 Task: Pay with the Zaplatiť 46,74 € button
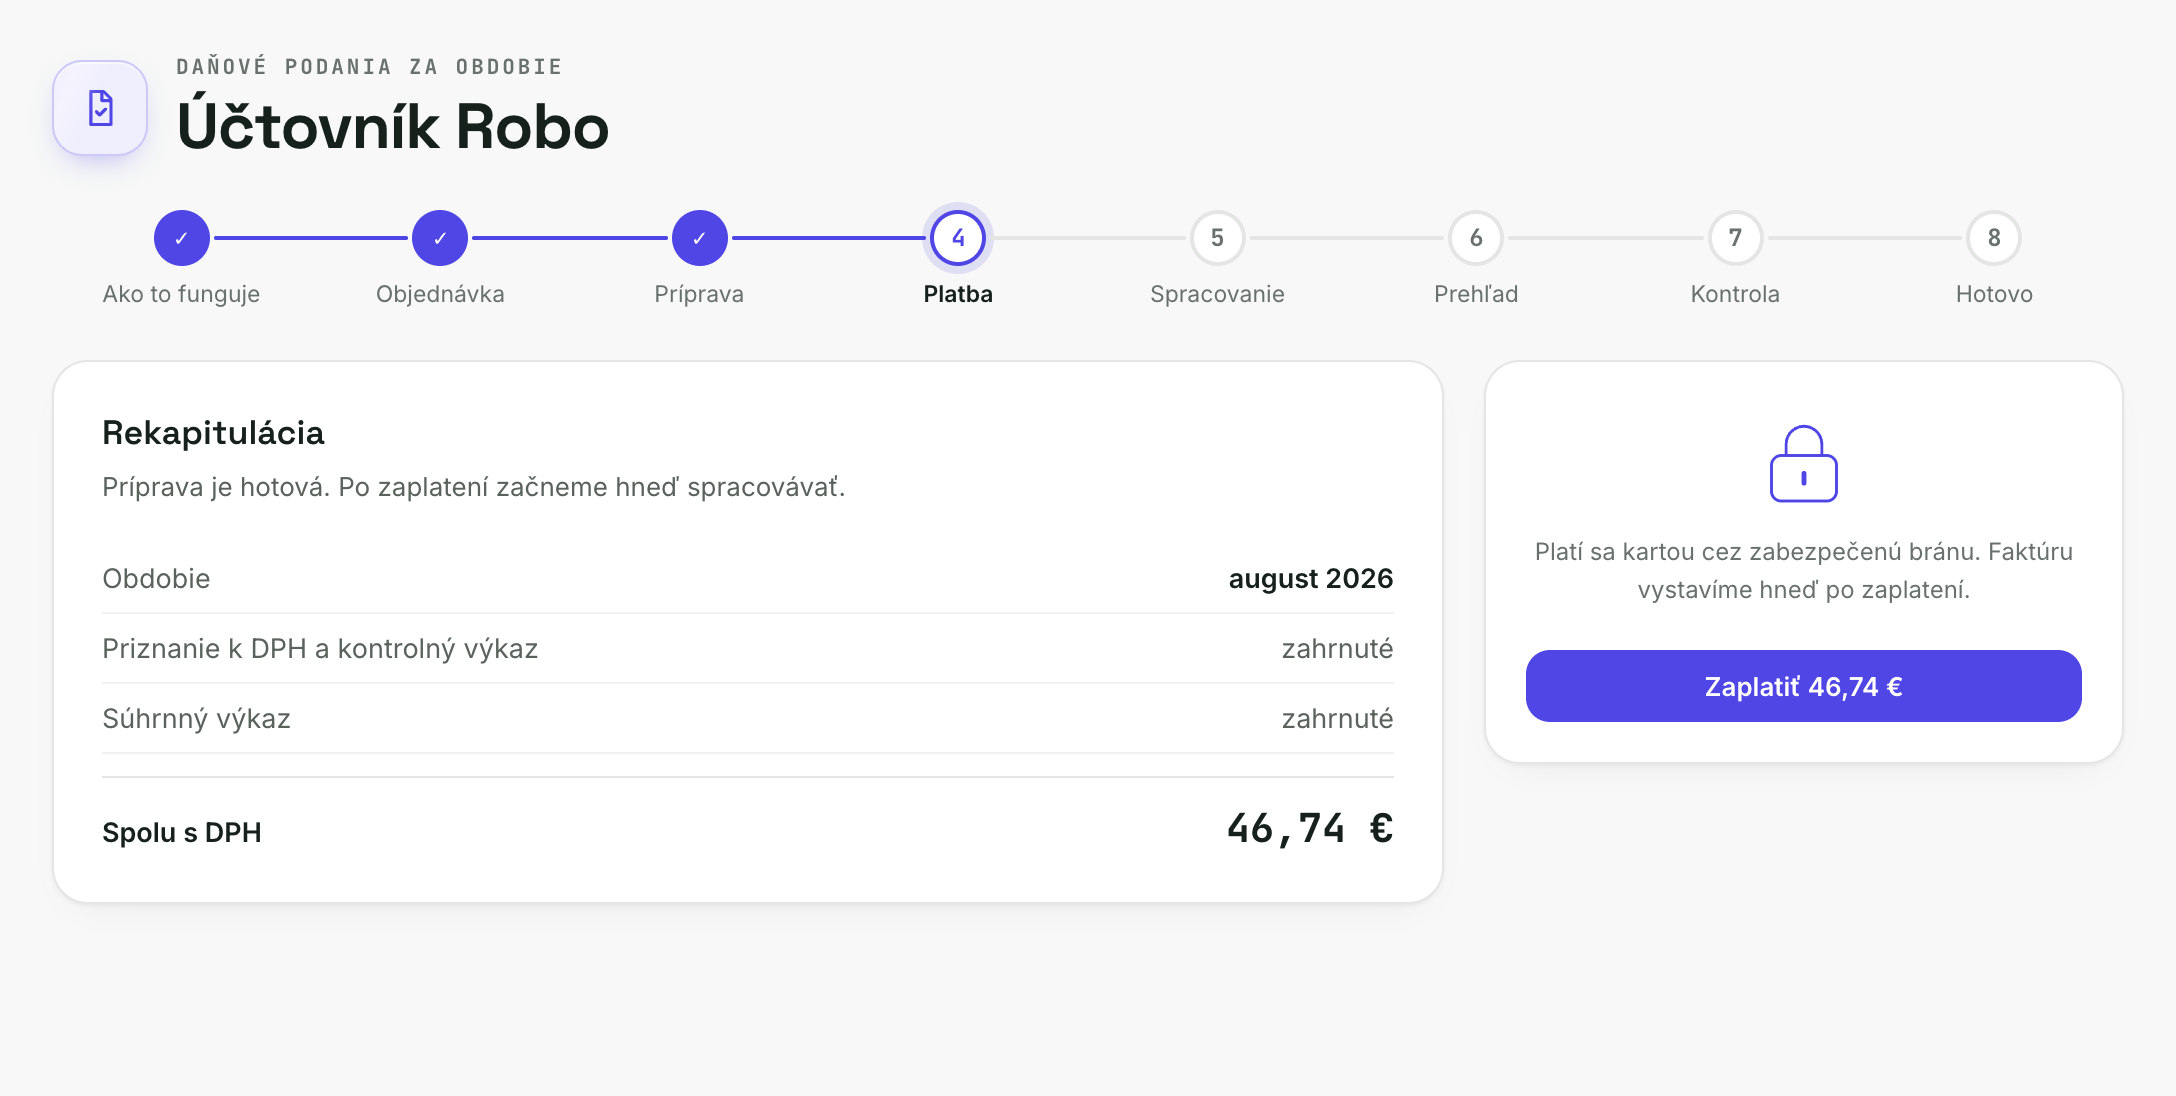pyautogui.click(x=1804, y=686)
